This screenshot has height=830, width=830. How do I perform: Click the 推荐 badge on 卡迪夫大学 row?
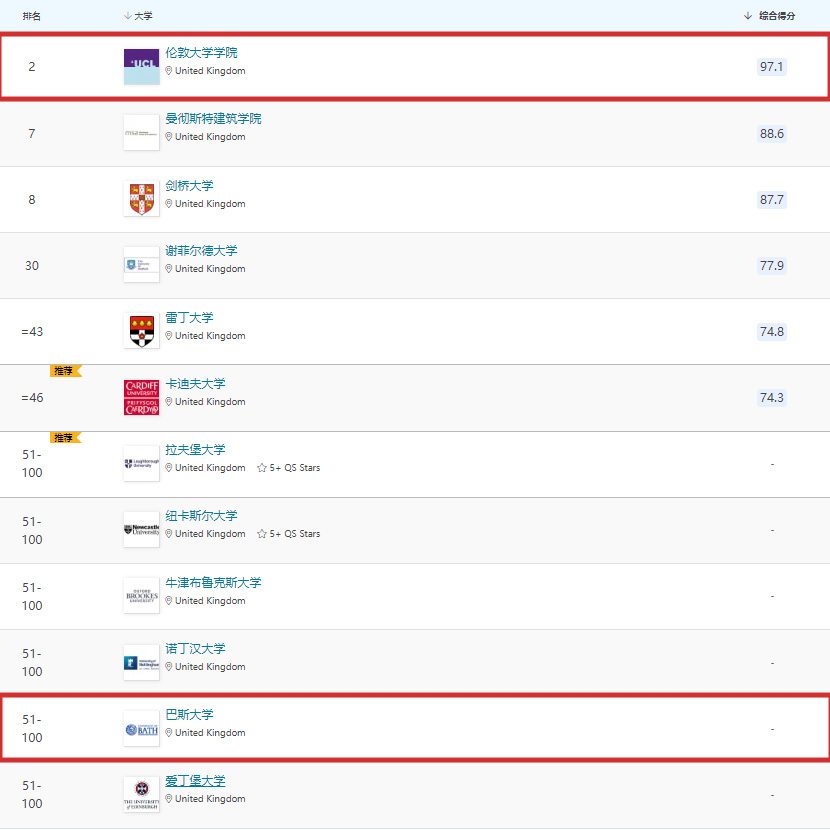pyautogui.click(x=66, y=371)
